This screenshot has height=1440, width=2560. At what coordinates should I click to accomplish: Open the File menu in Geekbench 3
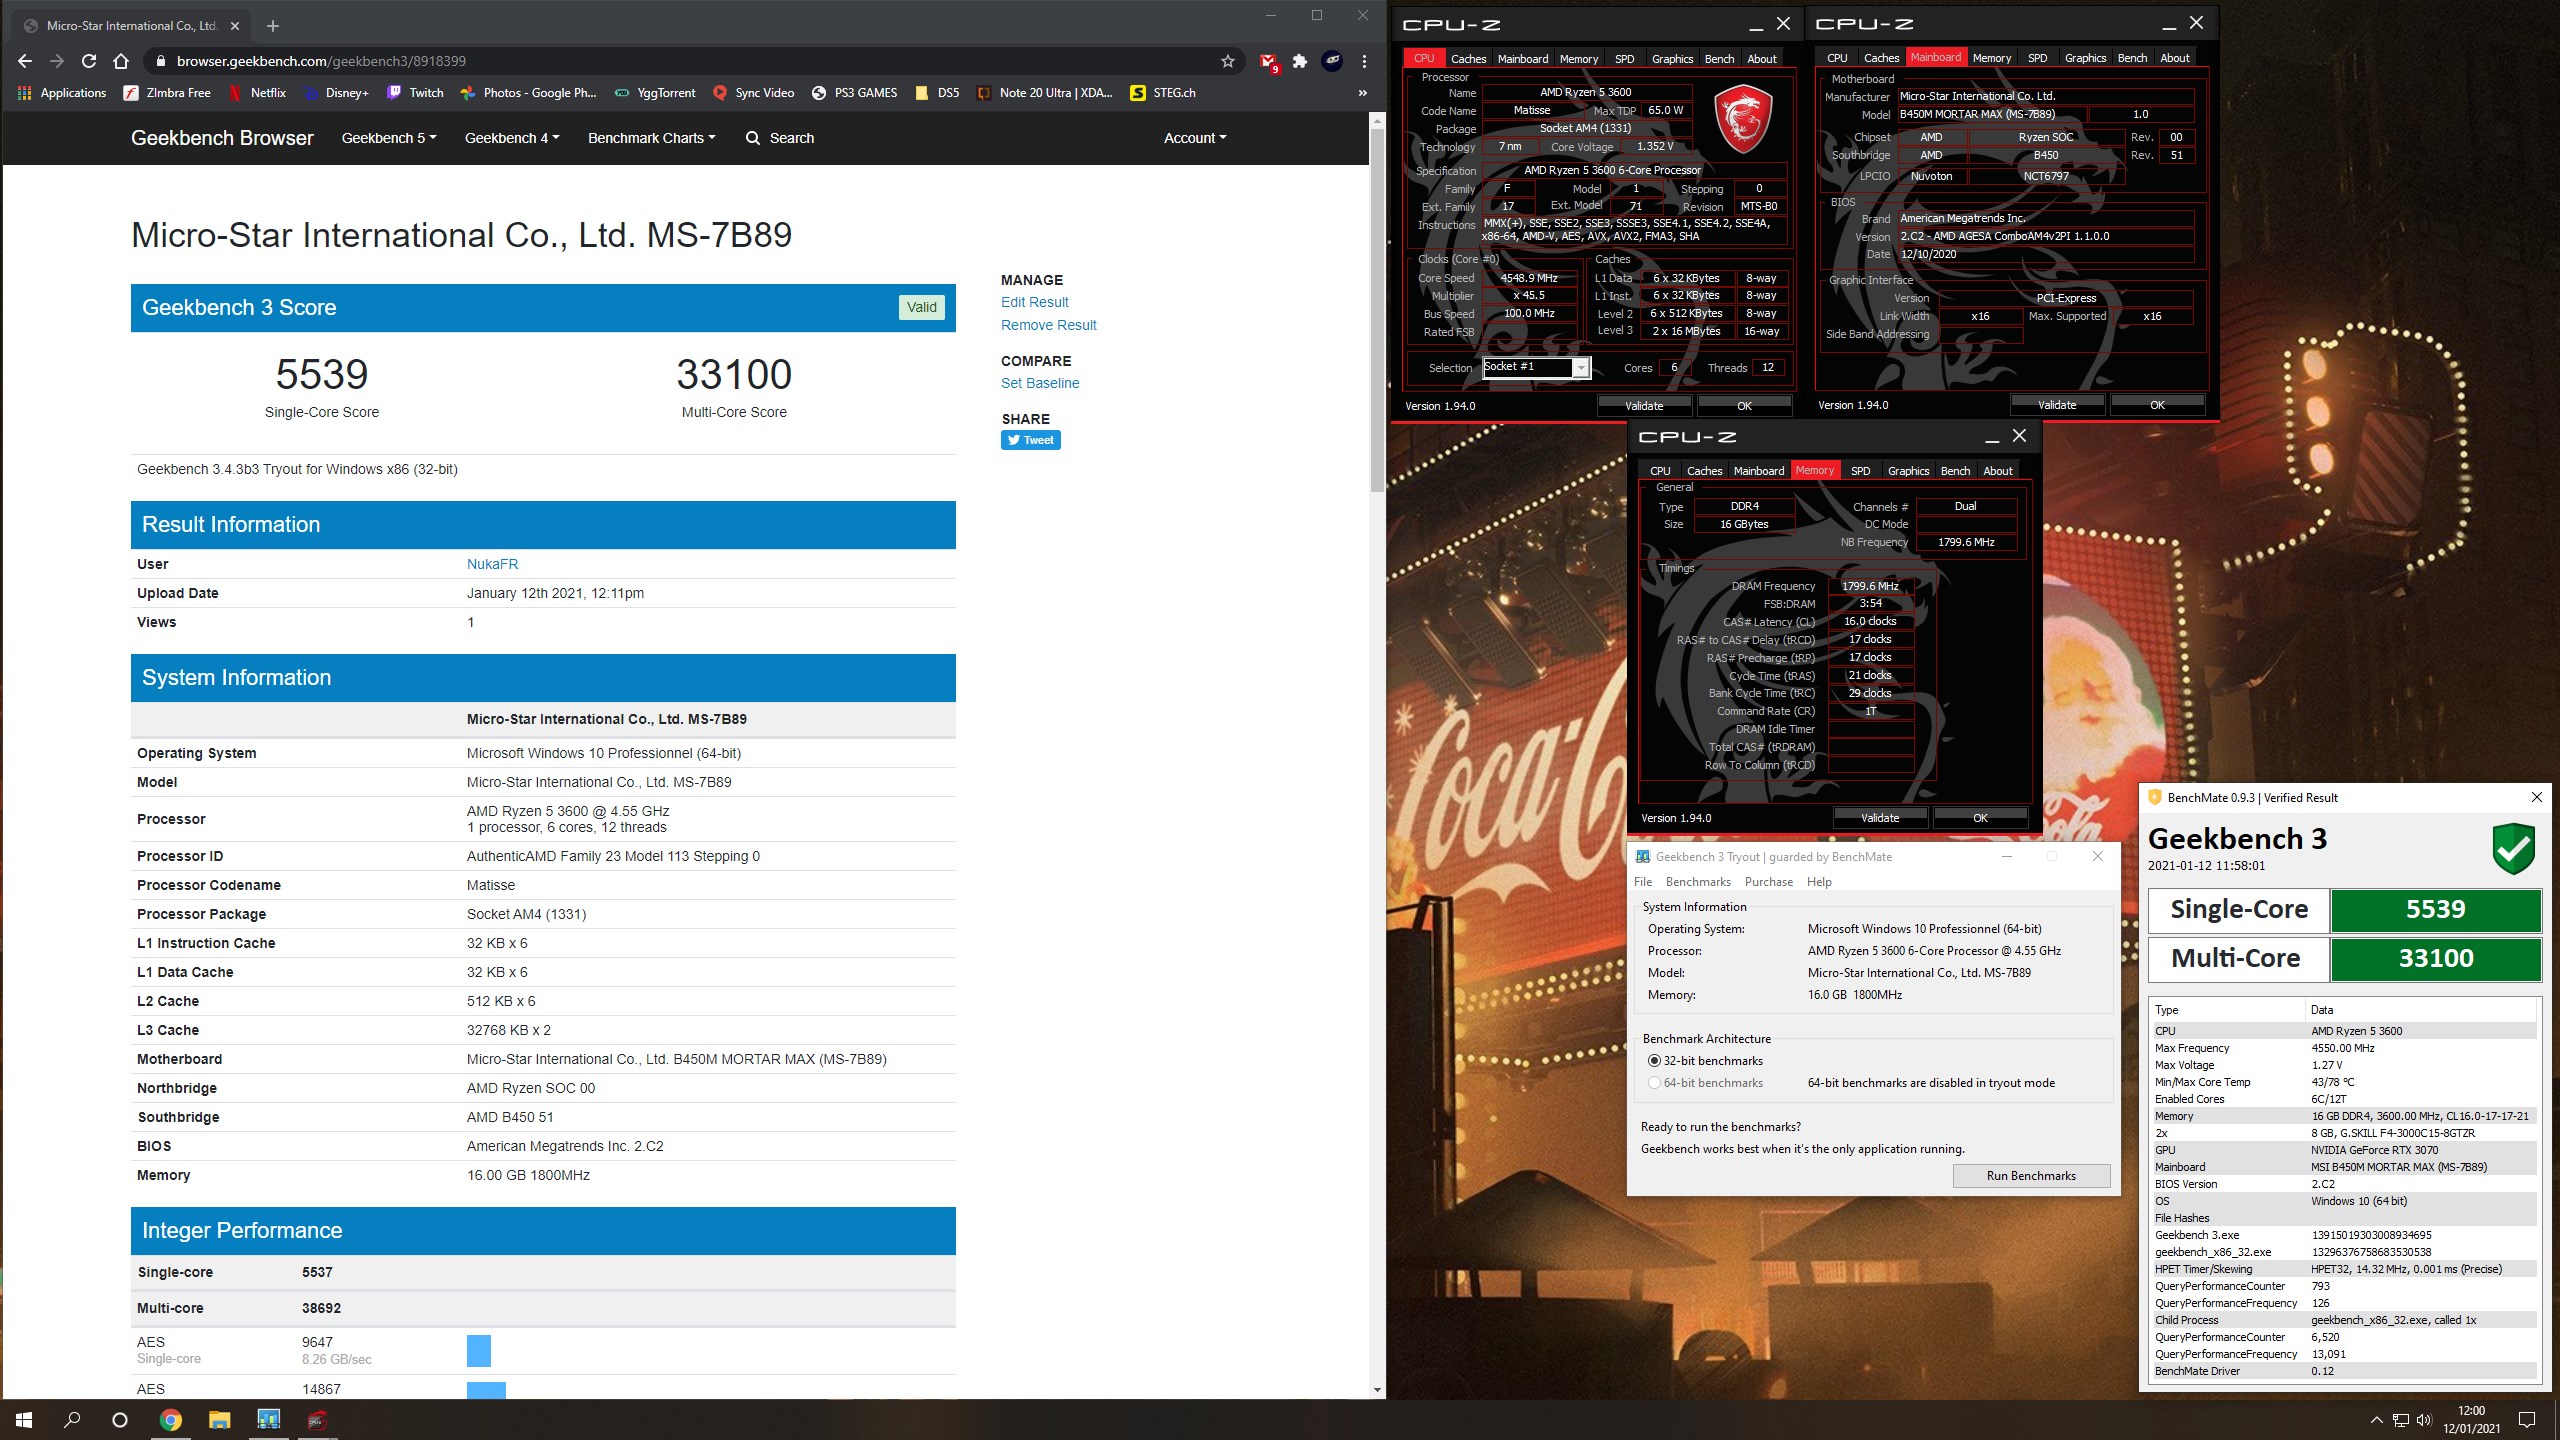(1643, 882)
